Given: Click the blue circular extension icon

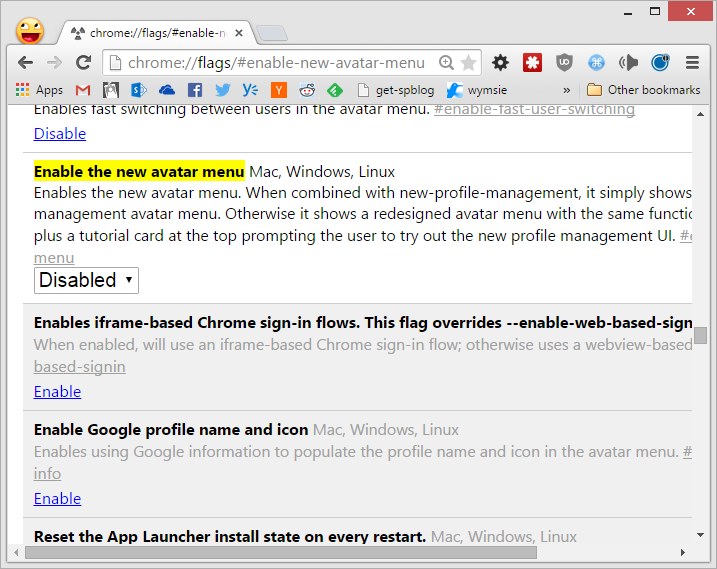Looking at the screenshot, I should tap(660, 63).
